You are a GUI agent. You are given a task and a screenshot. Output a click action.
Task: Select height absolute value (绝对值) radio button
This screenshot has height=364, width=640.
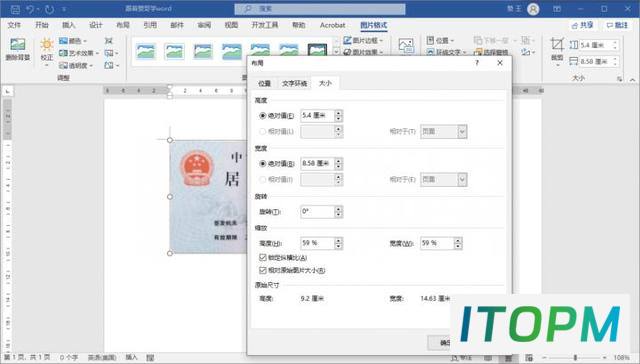263,116
